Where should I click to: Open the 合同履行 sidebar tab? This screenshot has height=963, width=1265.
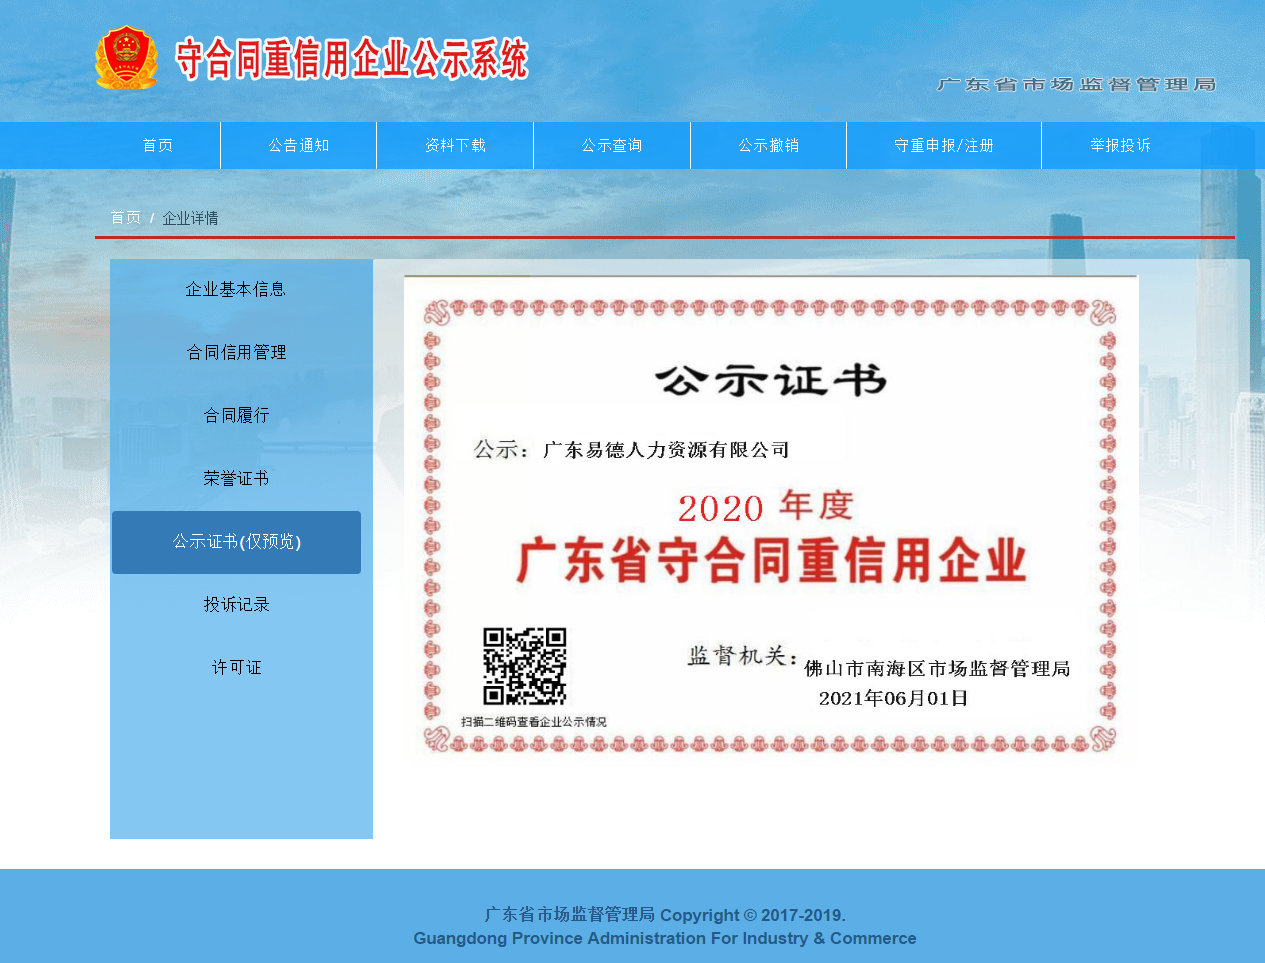point(236,416)
